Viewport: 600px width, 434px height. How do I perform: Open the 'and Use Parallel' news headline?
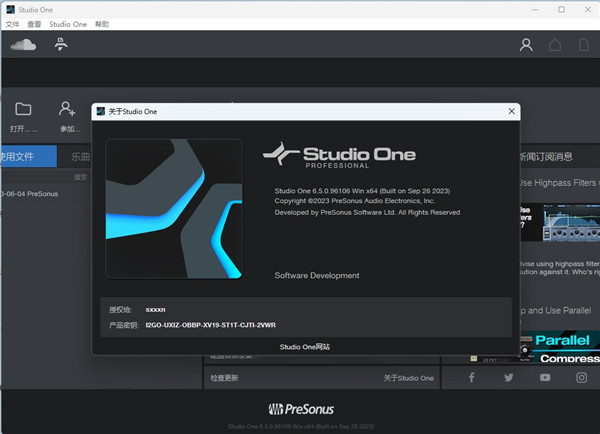tap(555, 310)
